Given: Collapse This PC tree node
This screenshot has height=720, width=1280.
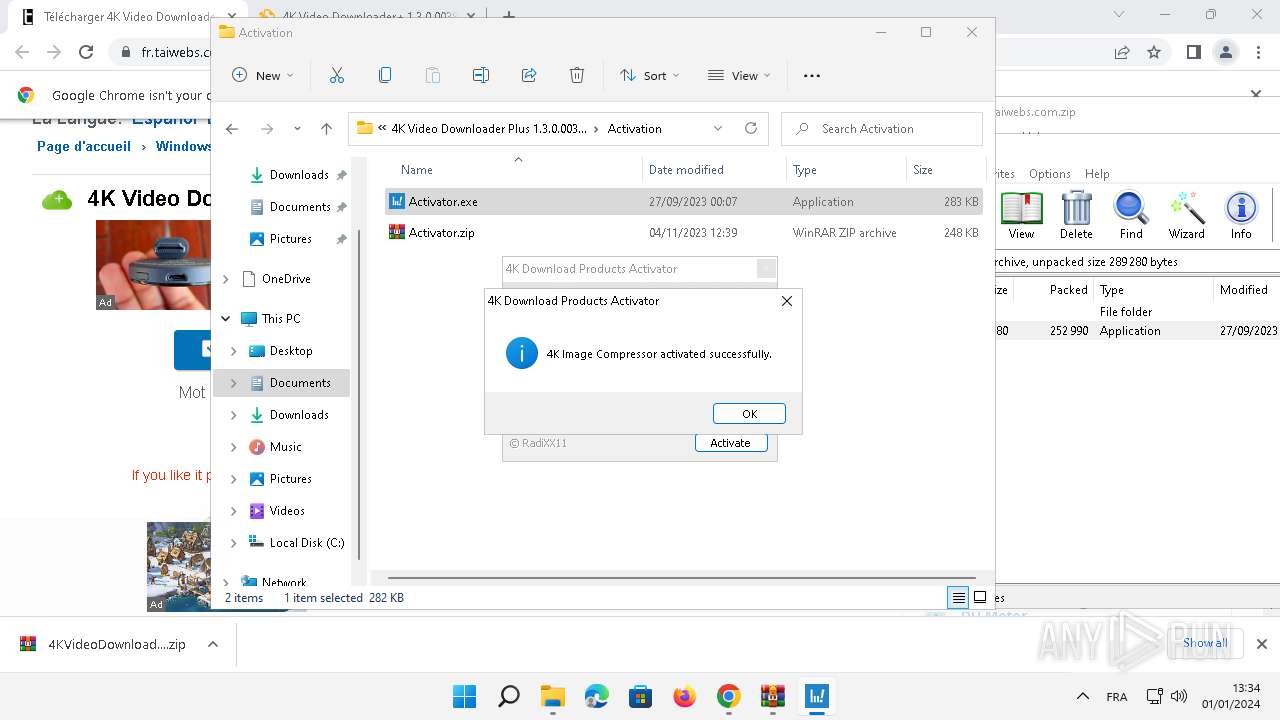Looking at the screenshot, I should coord(226,319).
